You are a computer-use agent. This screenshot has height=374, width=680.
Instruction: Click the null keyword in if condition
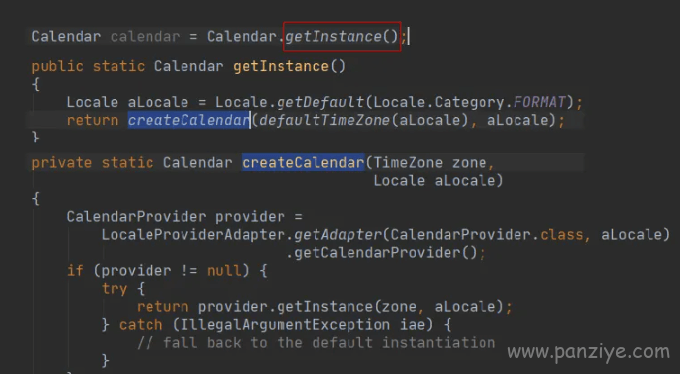pos(224,271)
